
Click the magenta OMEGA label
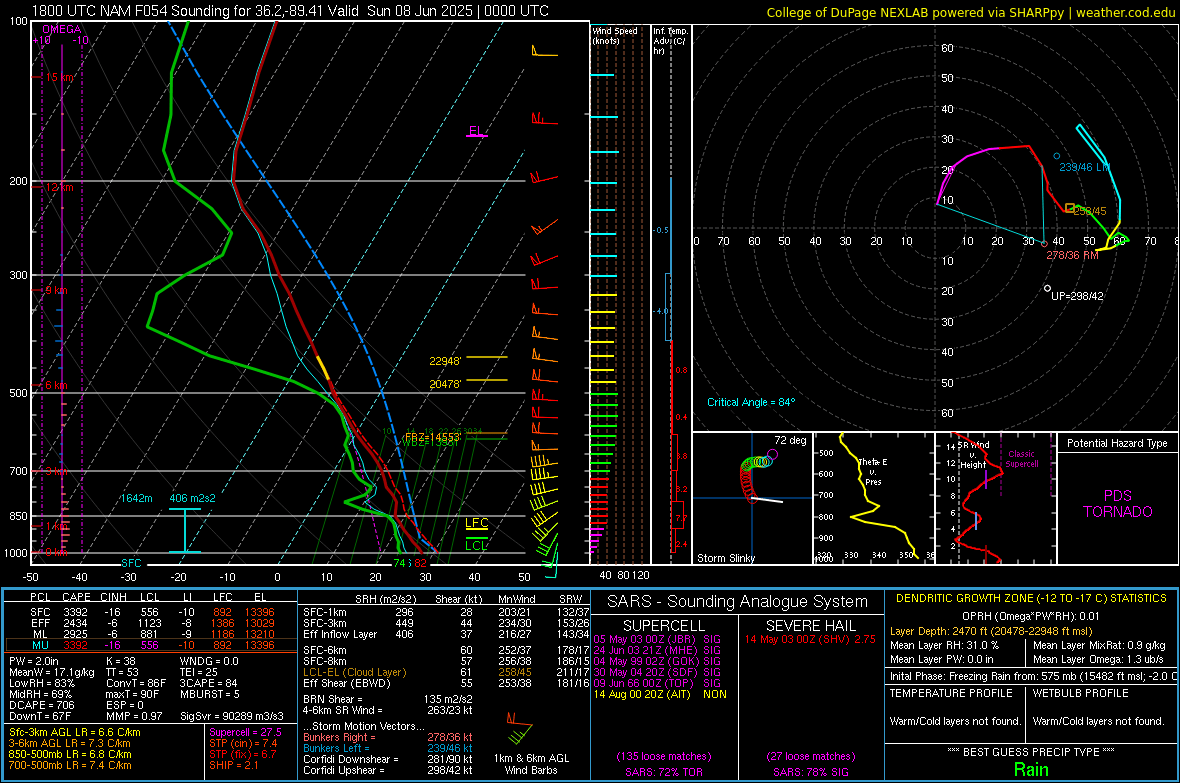click(62, 29)
